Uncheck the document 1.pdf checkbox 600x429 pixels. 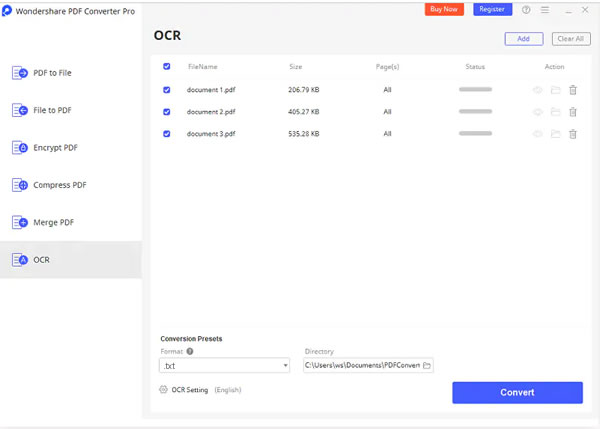click(x=167, y=90)
